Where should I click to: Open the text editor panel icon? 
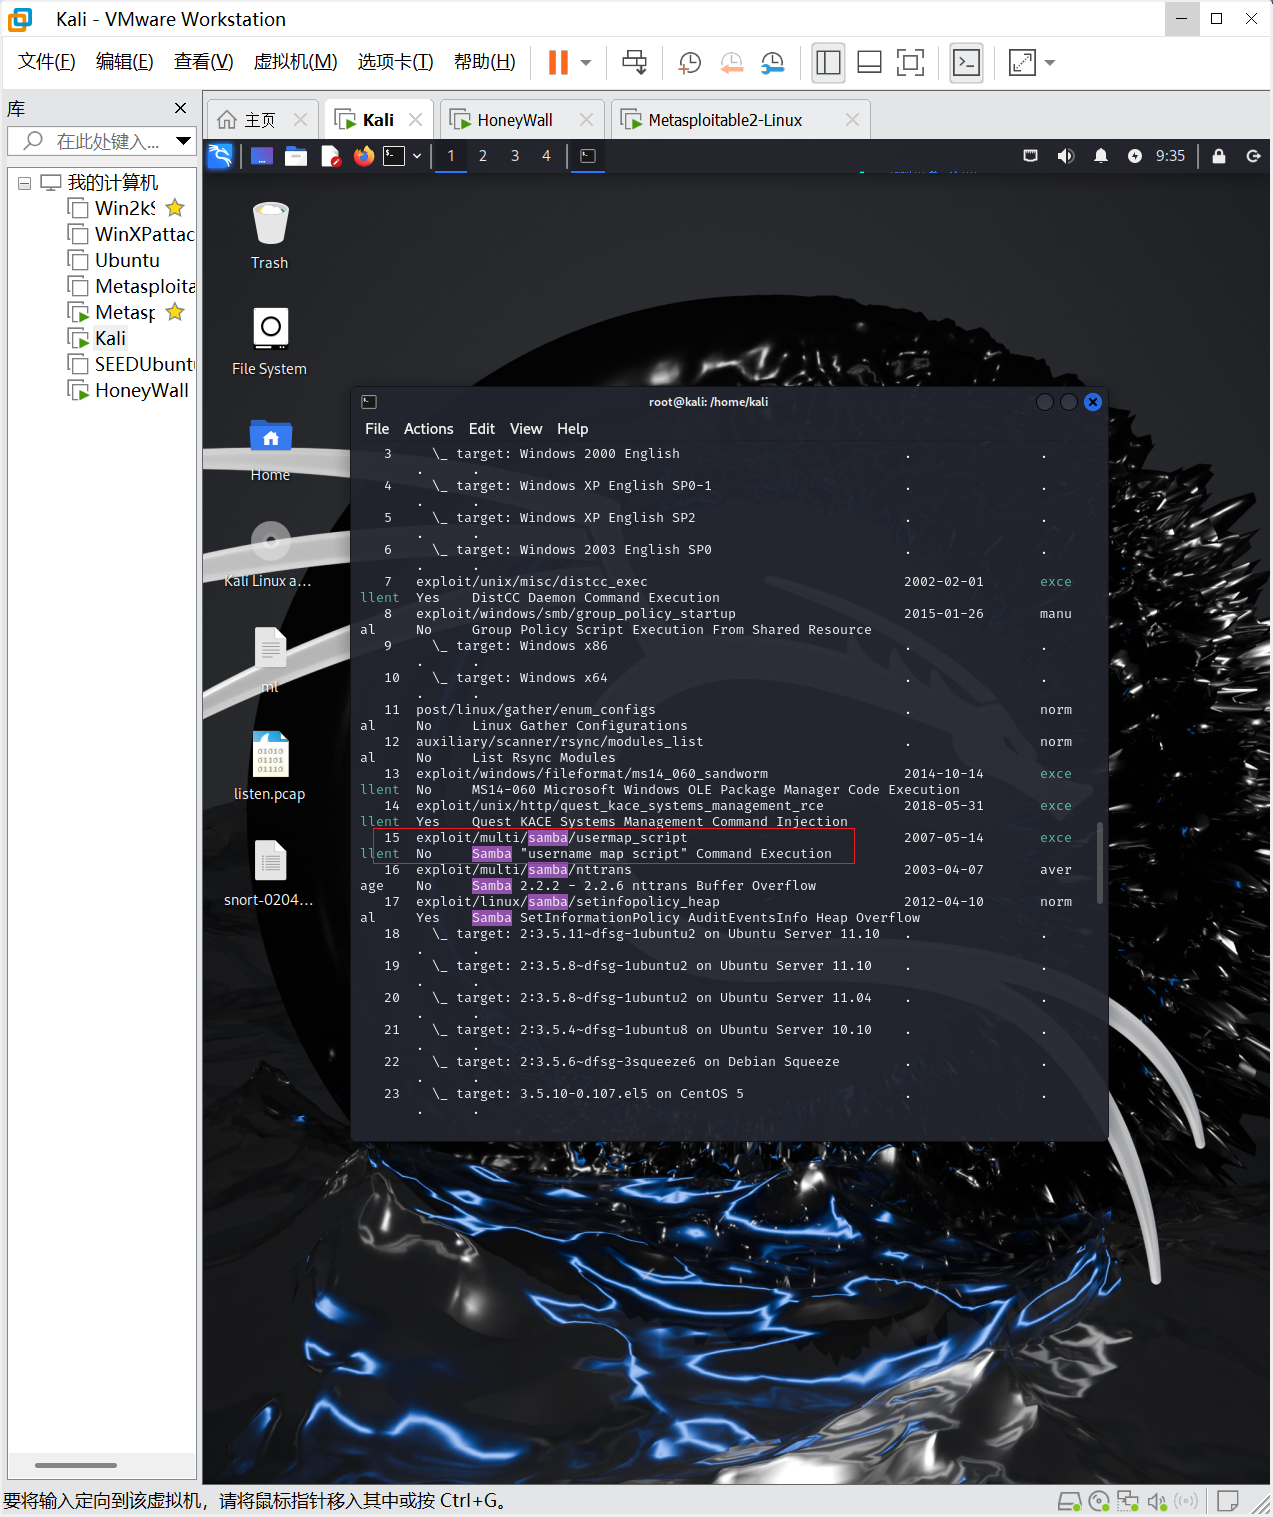(x=330, y=156)
